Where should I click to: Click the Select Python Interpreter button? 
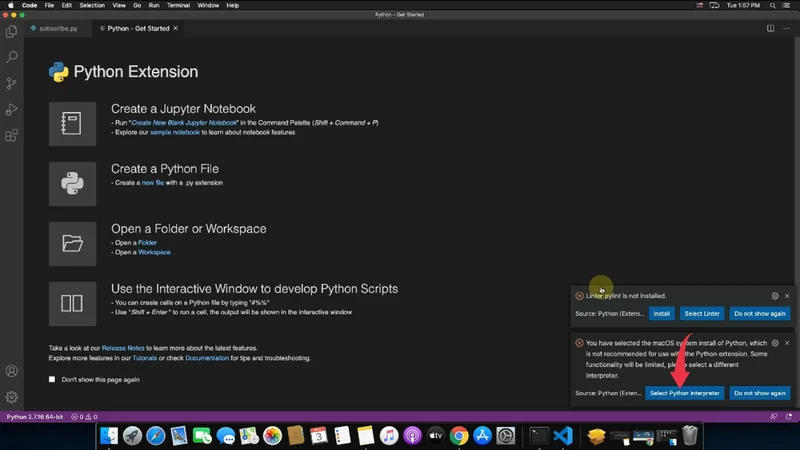click(x=685, y=393)
